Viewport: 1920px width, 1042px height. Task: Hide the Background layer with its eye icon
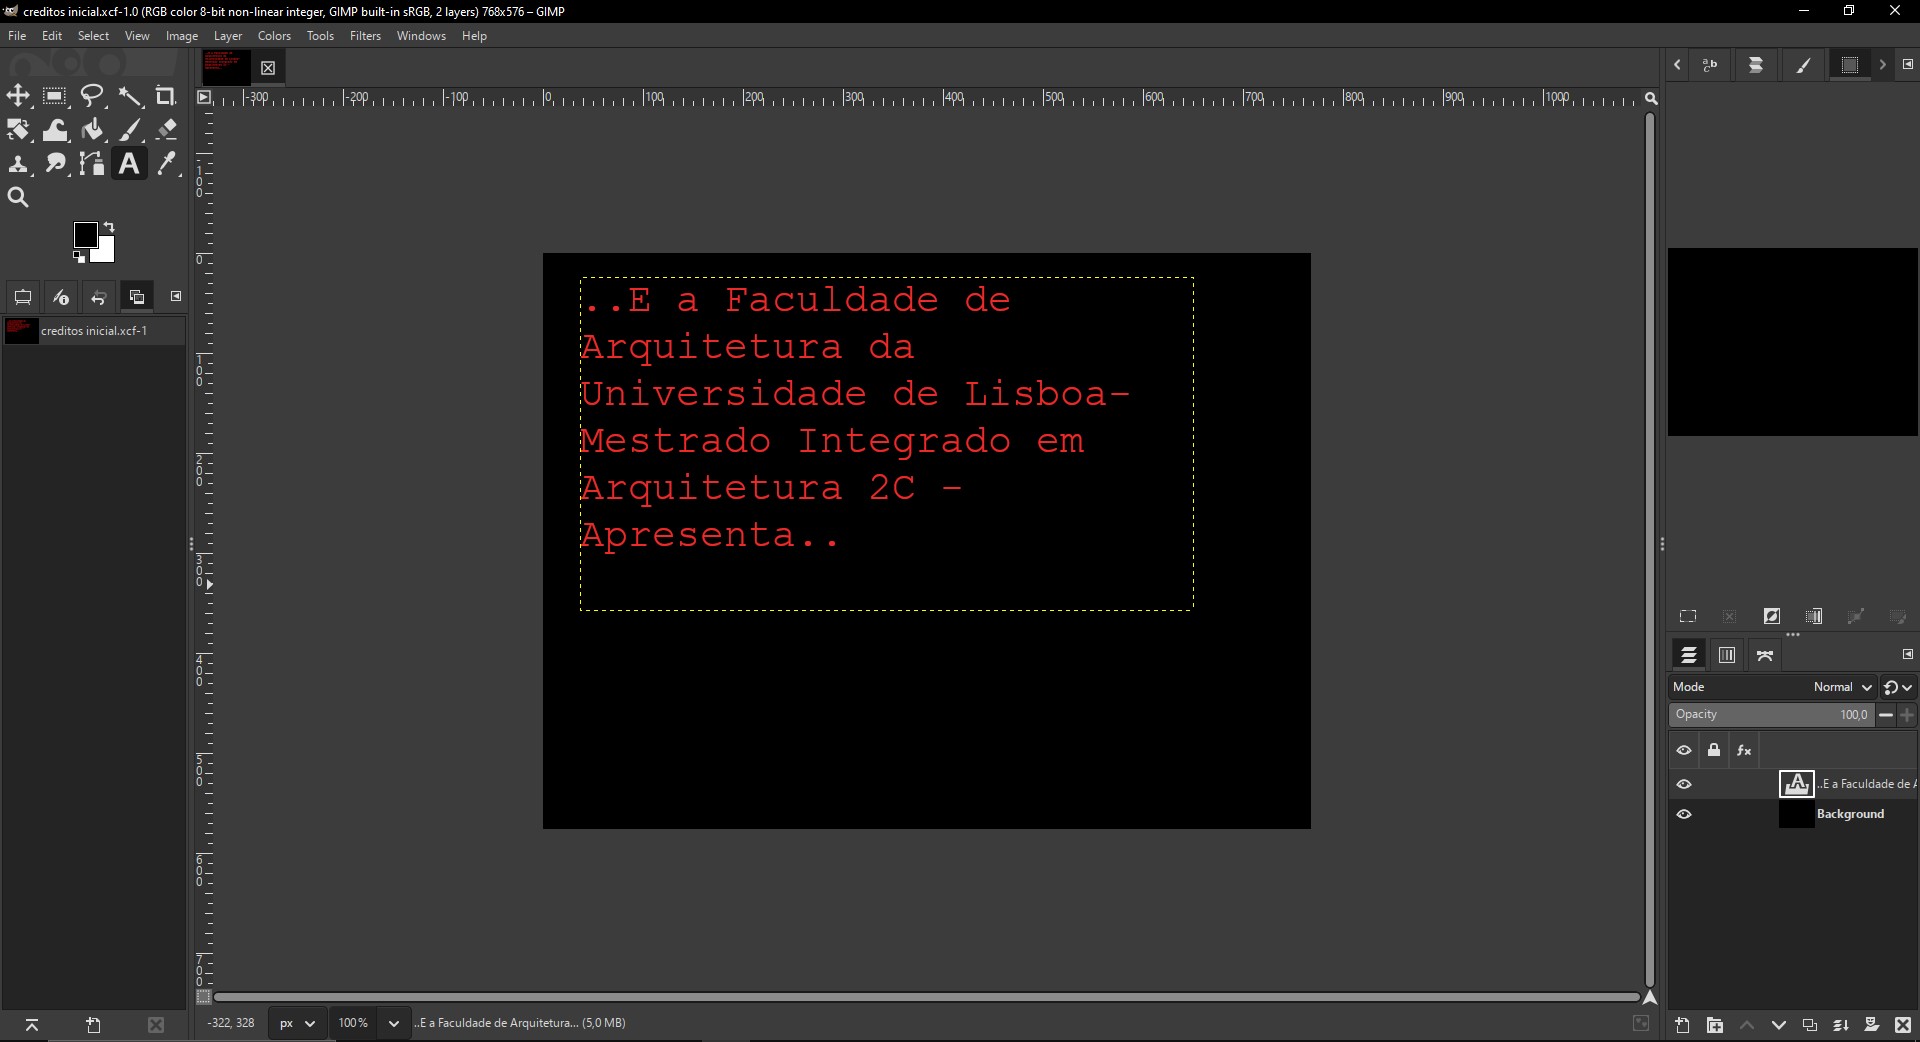(x=1684, y=815)
